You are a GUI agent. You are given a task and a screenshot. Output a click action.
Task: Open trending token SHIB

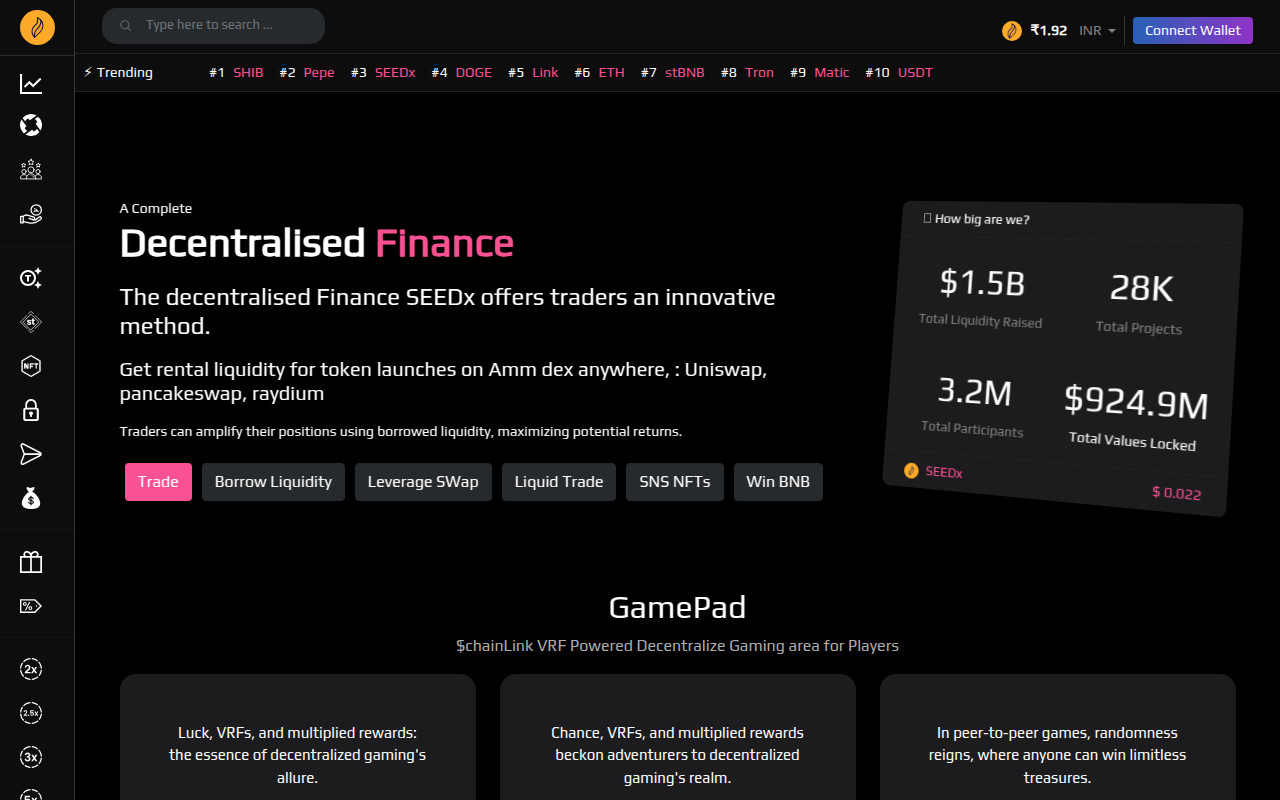coord(248,72)
